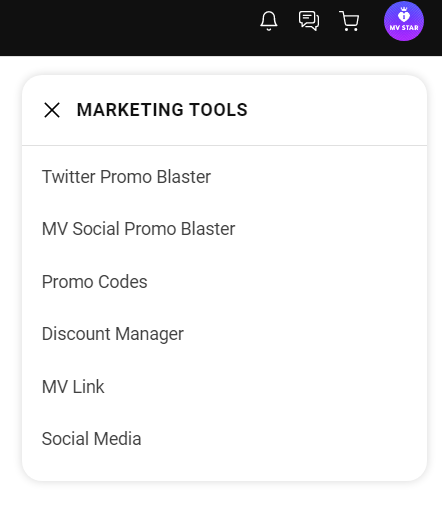Create codes under Promo Codes entry
Viewport: 442px width, 505px height.
coord(94,282)
